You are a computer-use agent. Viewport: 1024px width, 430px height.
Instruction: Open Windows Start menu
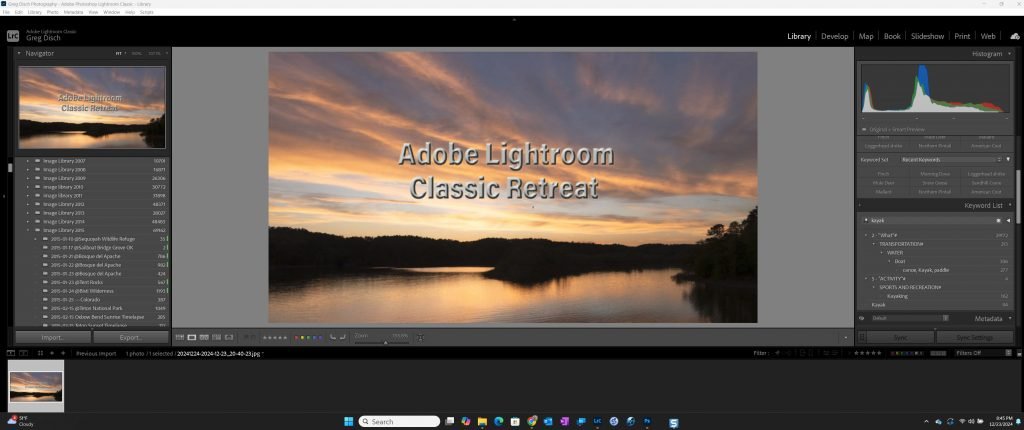tap(348, 422)
